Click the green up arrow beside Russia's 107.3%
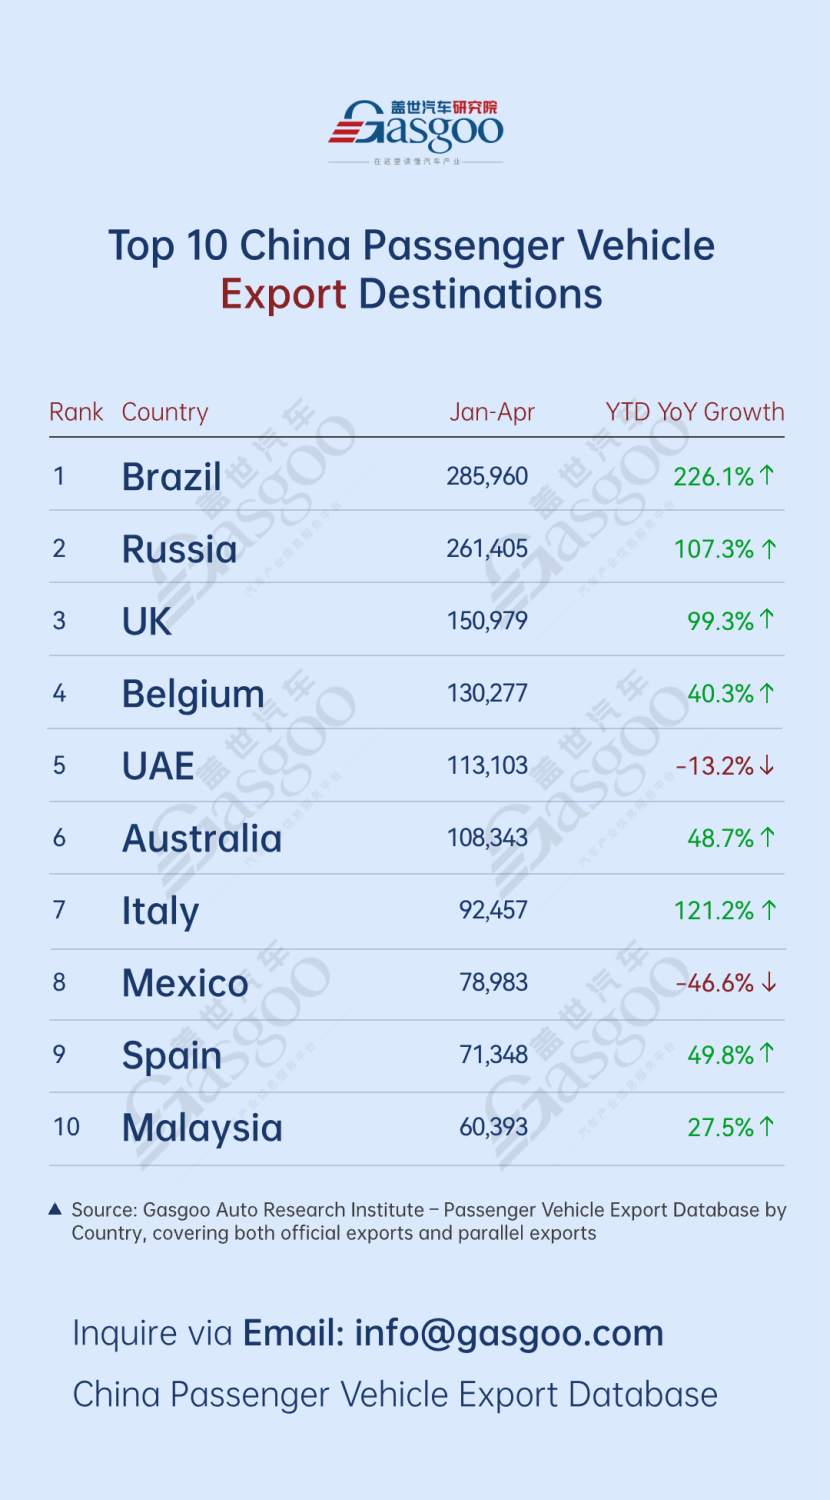 tap(768, 548)
